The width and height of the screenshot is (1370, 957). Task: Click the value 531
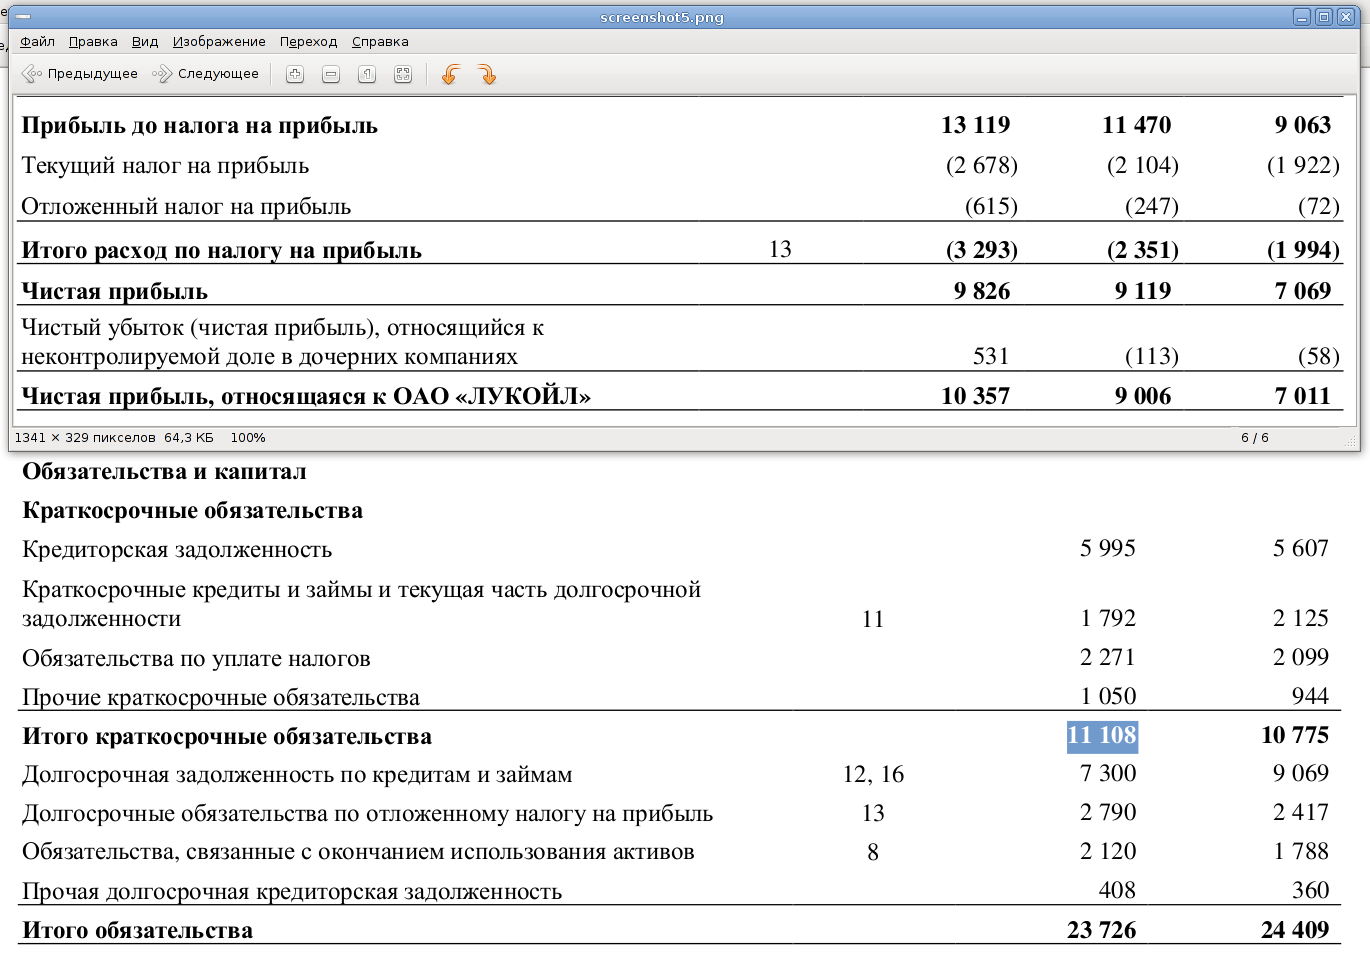pos(991,356)
